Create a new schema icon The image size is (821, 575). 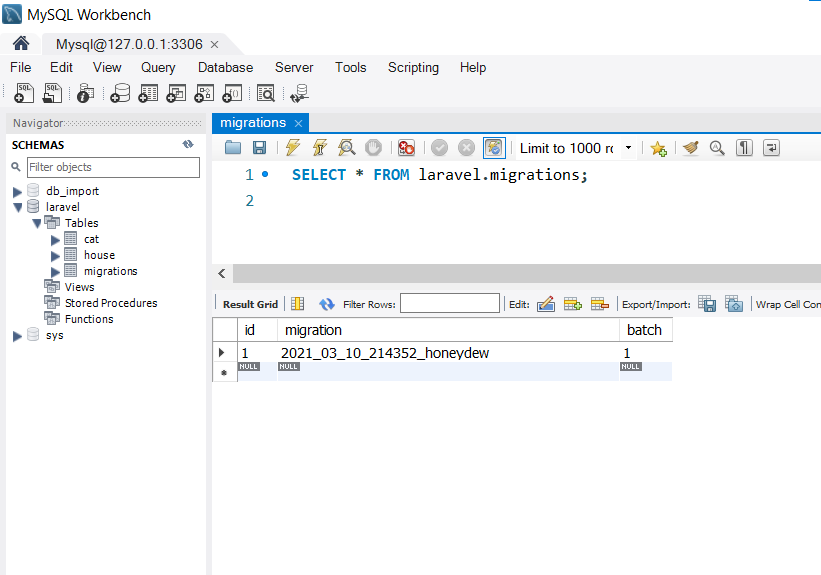tap(120, 93)
